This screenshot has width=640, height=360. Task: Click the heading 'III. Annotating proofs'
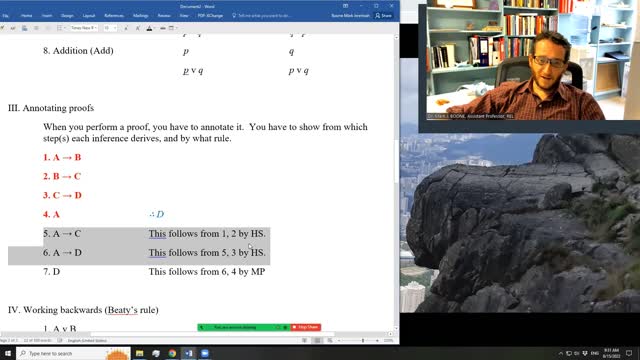[x=51, y=108]
